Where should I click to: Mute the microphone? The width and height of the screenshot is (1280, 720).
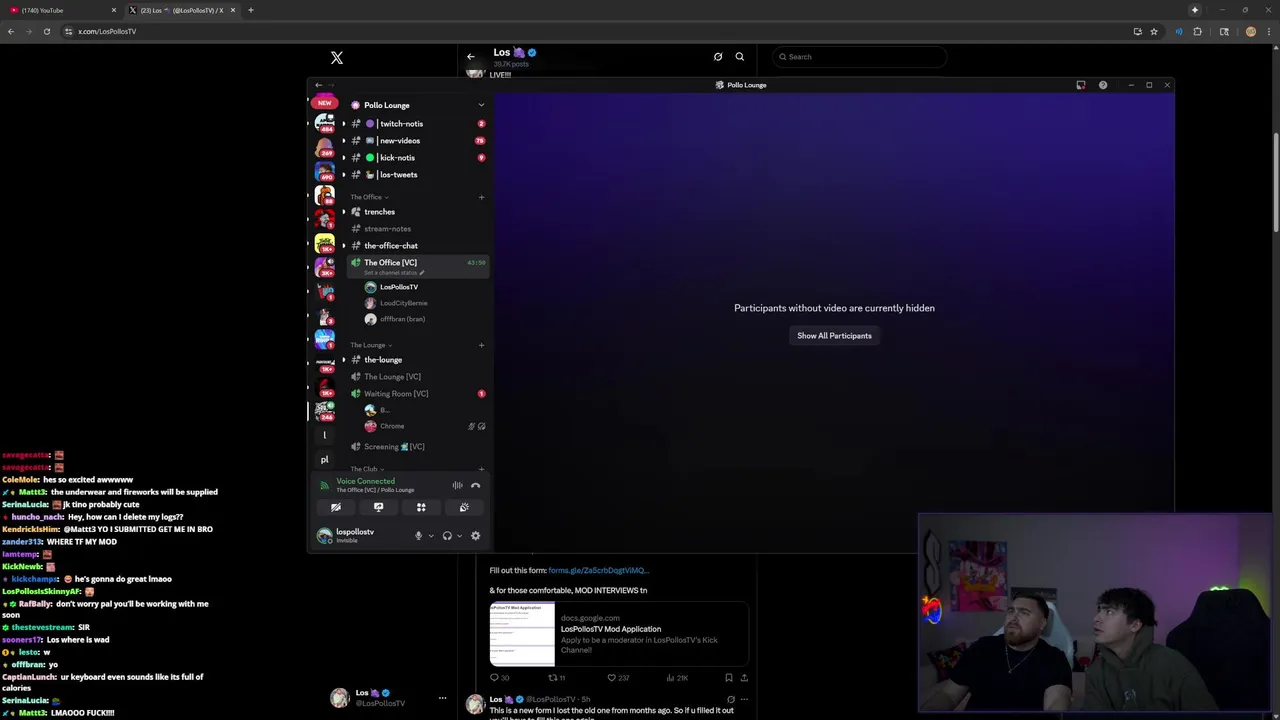[419, 536]
